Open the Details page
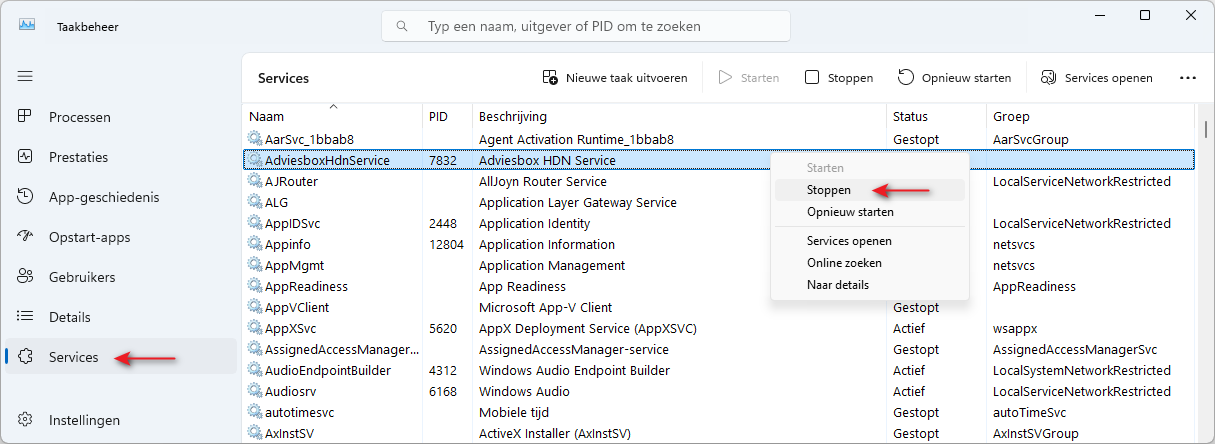 point(120,317)
